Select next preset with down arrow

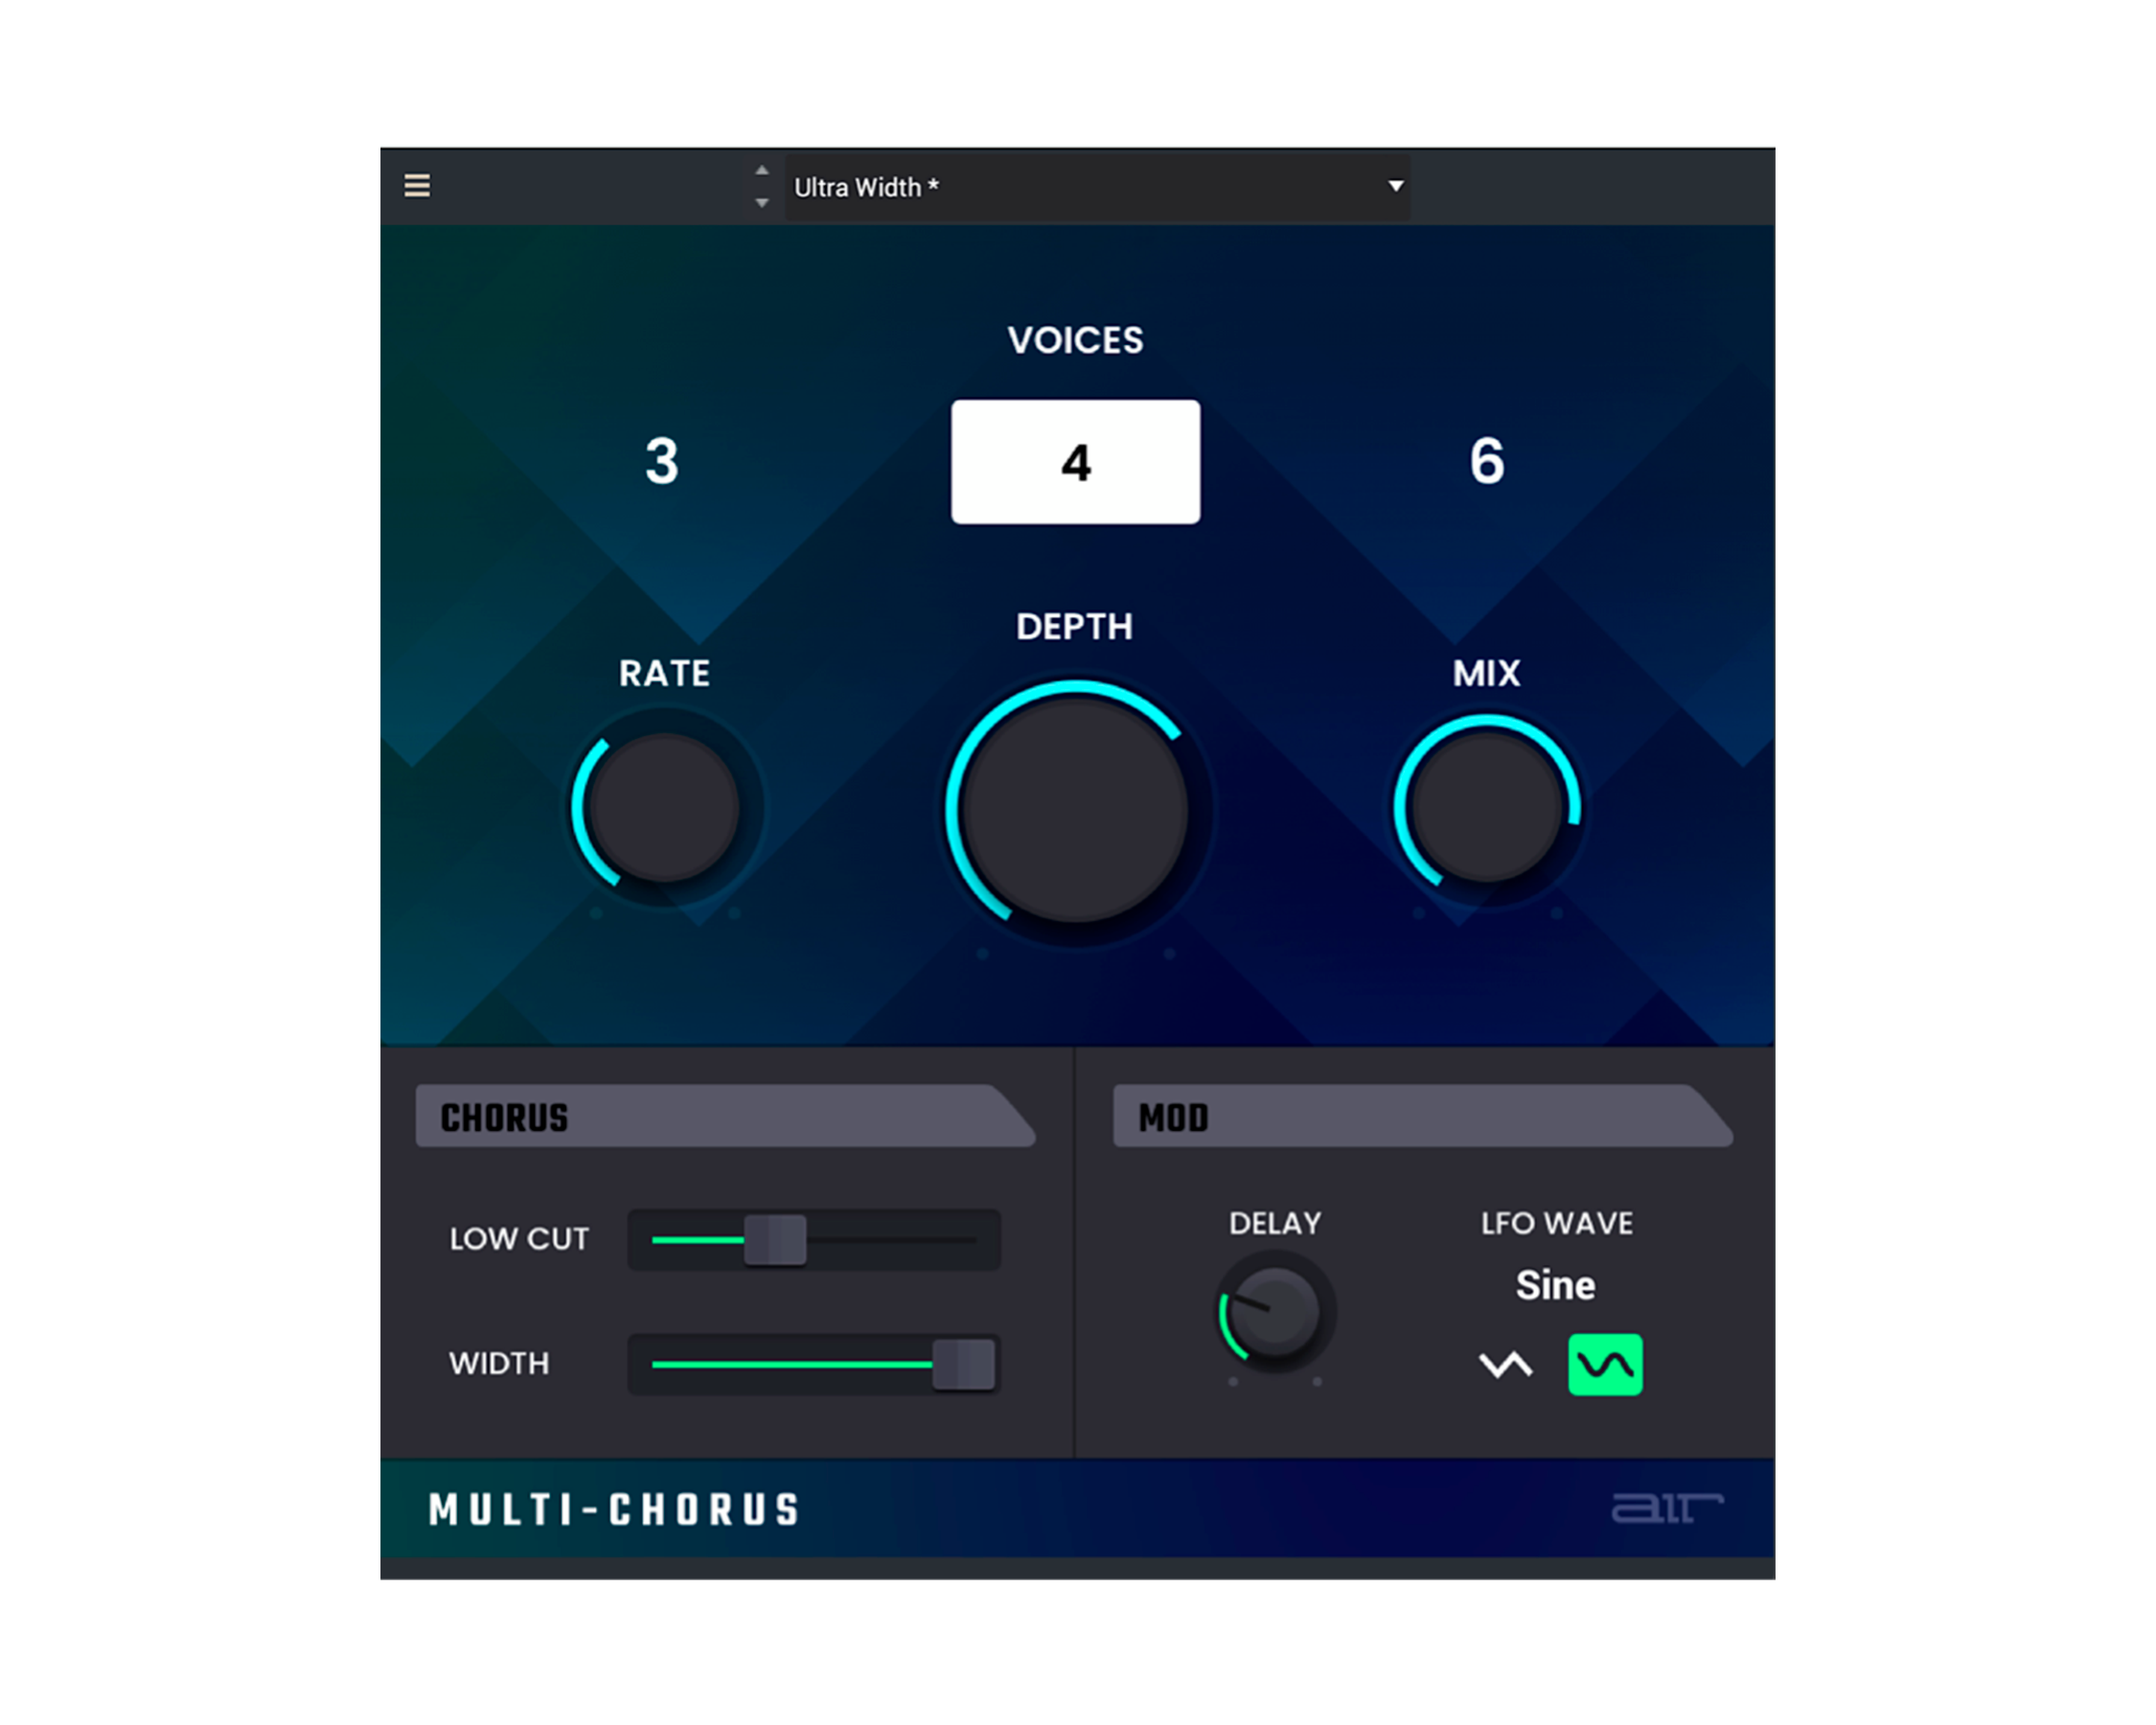(x=762, y=203)
